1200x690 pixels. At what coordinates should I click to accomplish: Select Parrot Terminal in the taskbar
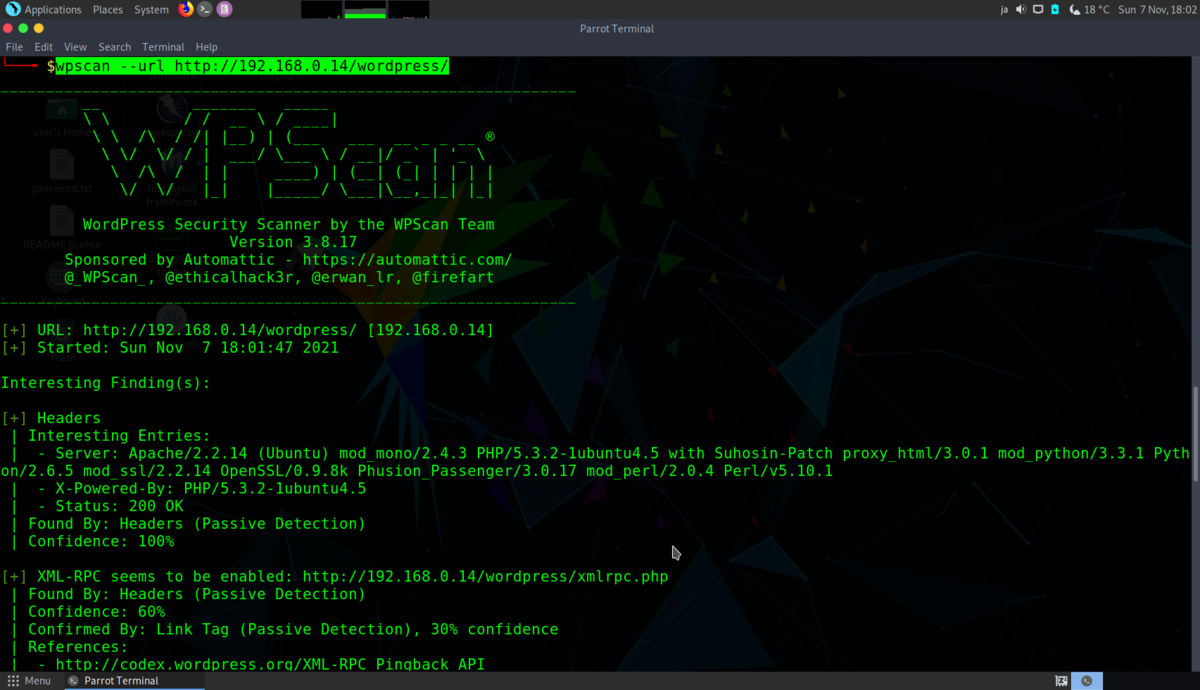tap(135, 681)
